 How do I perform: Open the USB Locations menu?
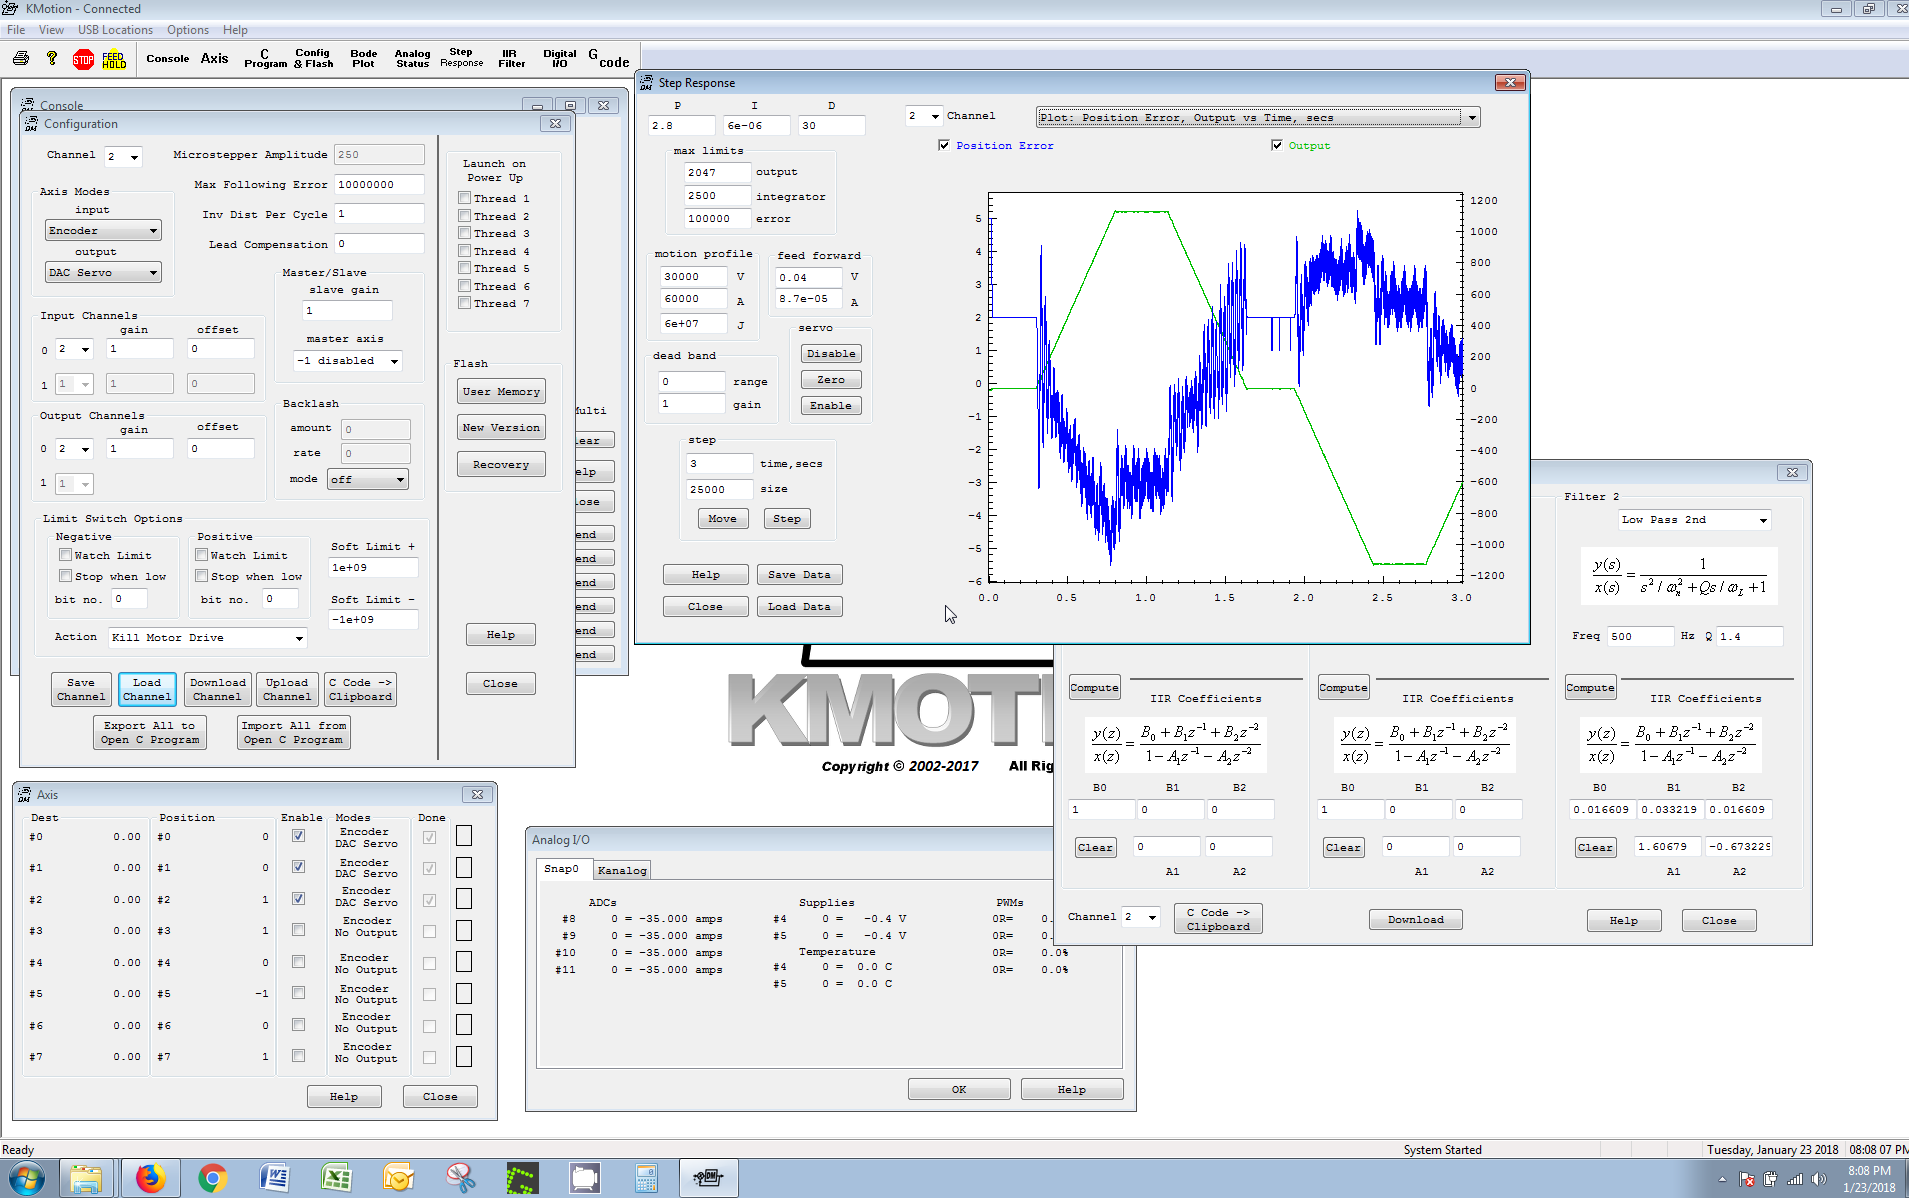115,30
